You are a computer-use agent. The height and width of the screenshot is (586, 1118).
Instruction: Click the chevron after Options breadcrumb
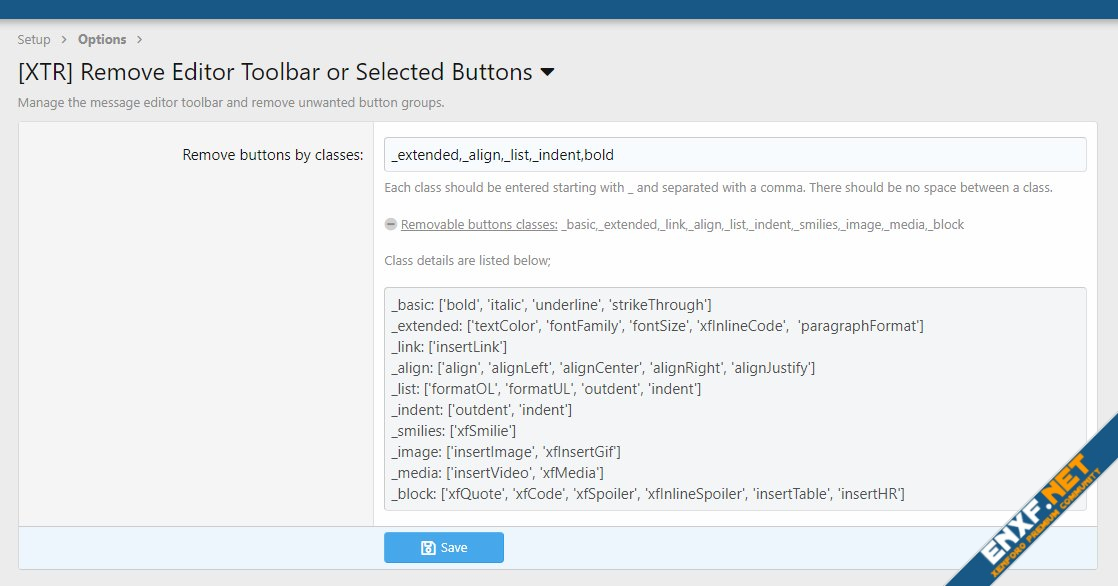(139, 40)
